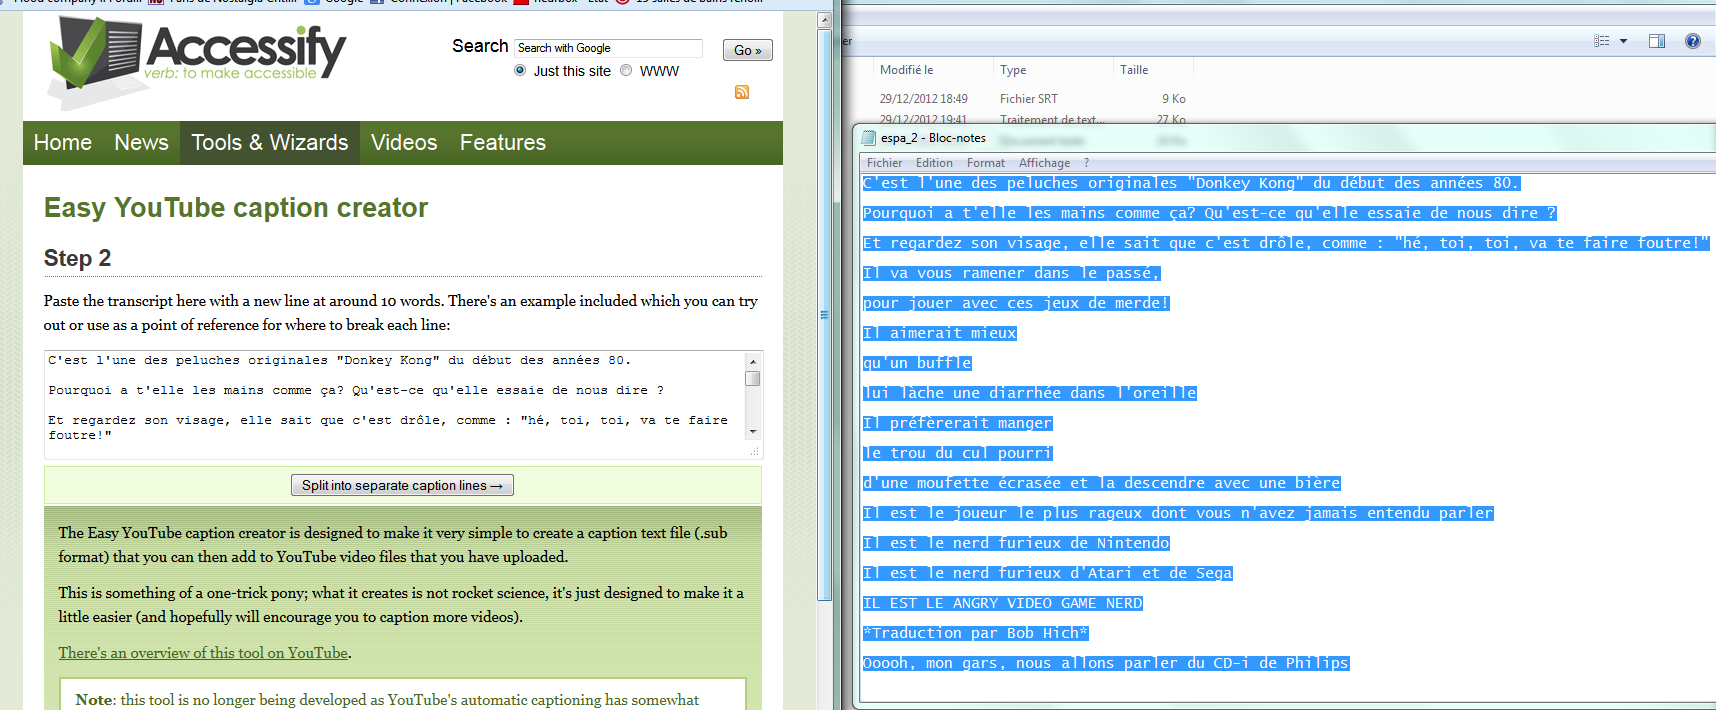The height and width of the screenshot is (710, 1716).
Task: Click the '29/12/2012 18:49' date cell
Action: click(x=923, y=99)
